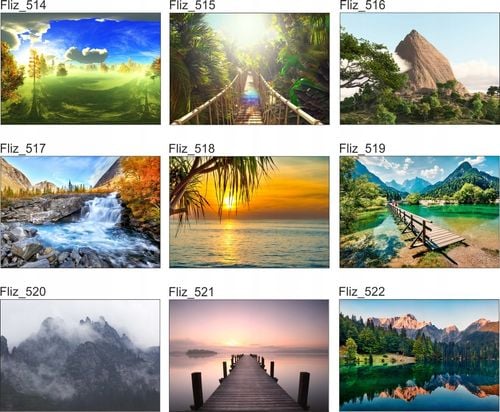Choose the Fliz_516 rocky peak picture
Image resolution: width=500 pixels, height=412 pixels.
pos(420,69)
